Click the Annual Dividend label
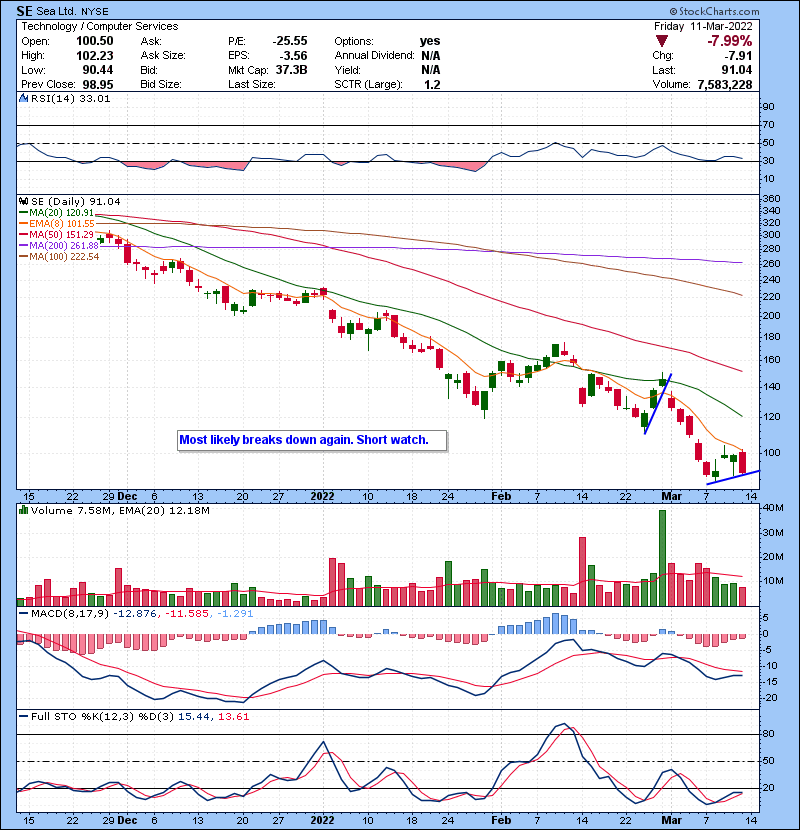800x830 pixels. 374,56
